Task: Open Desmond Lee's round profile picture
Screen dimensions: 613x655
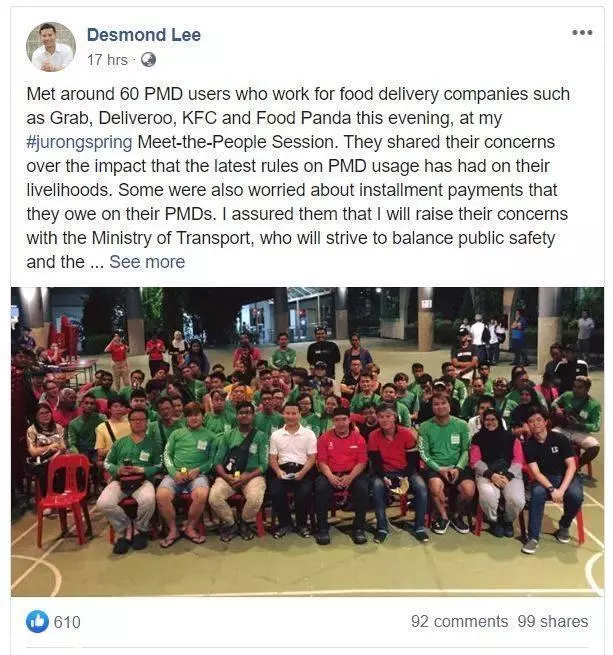Action: pos(51,47)
